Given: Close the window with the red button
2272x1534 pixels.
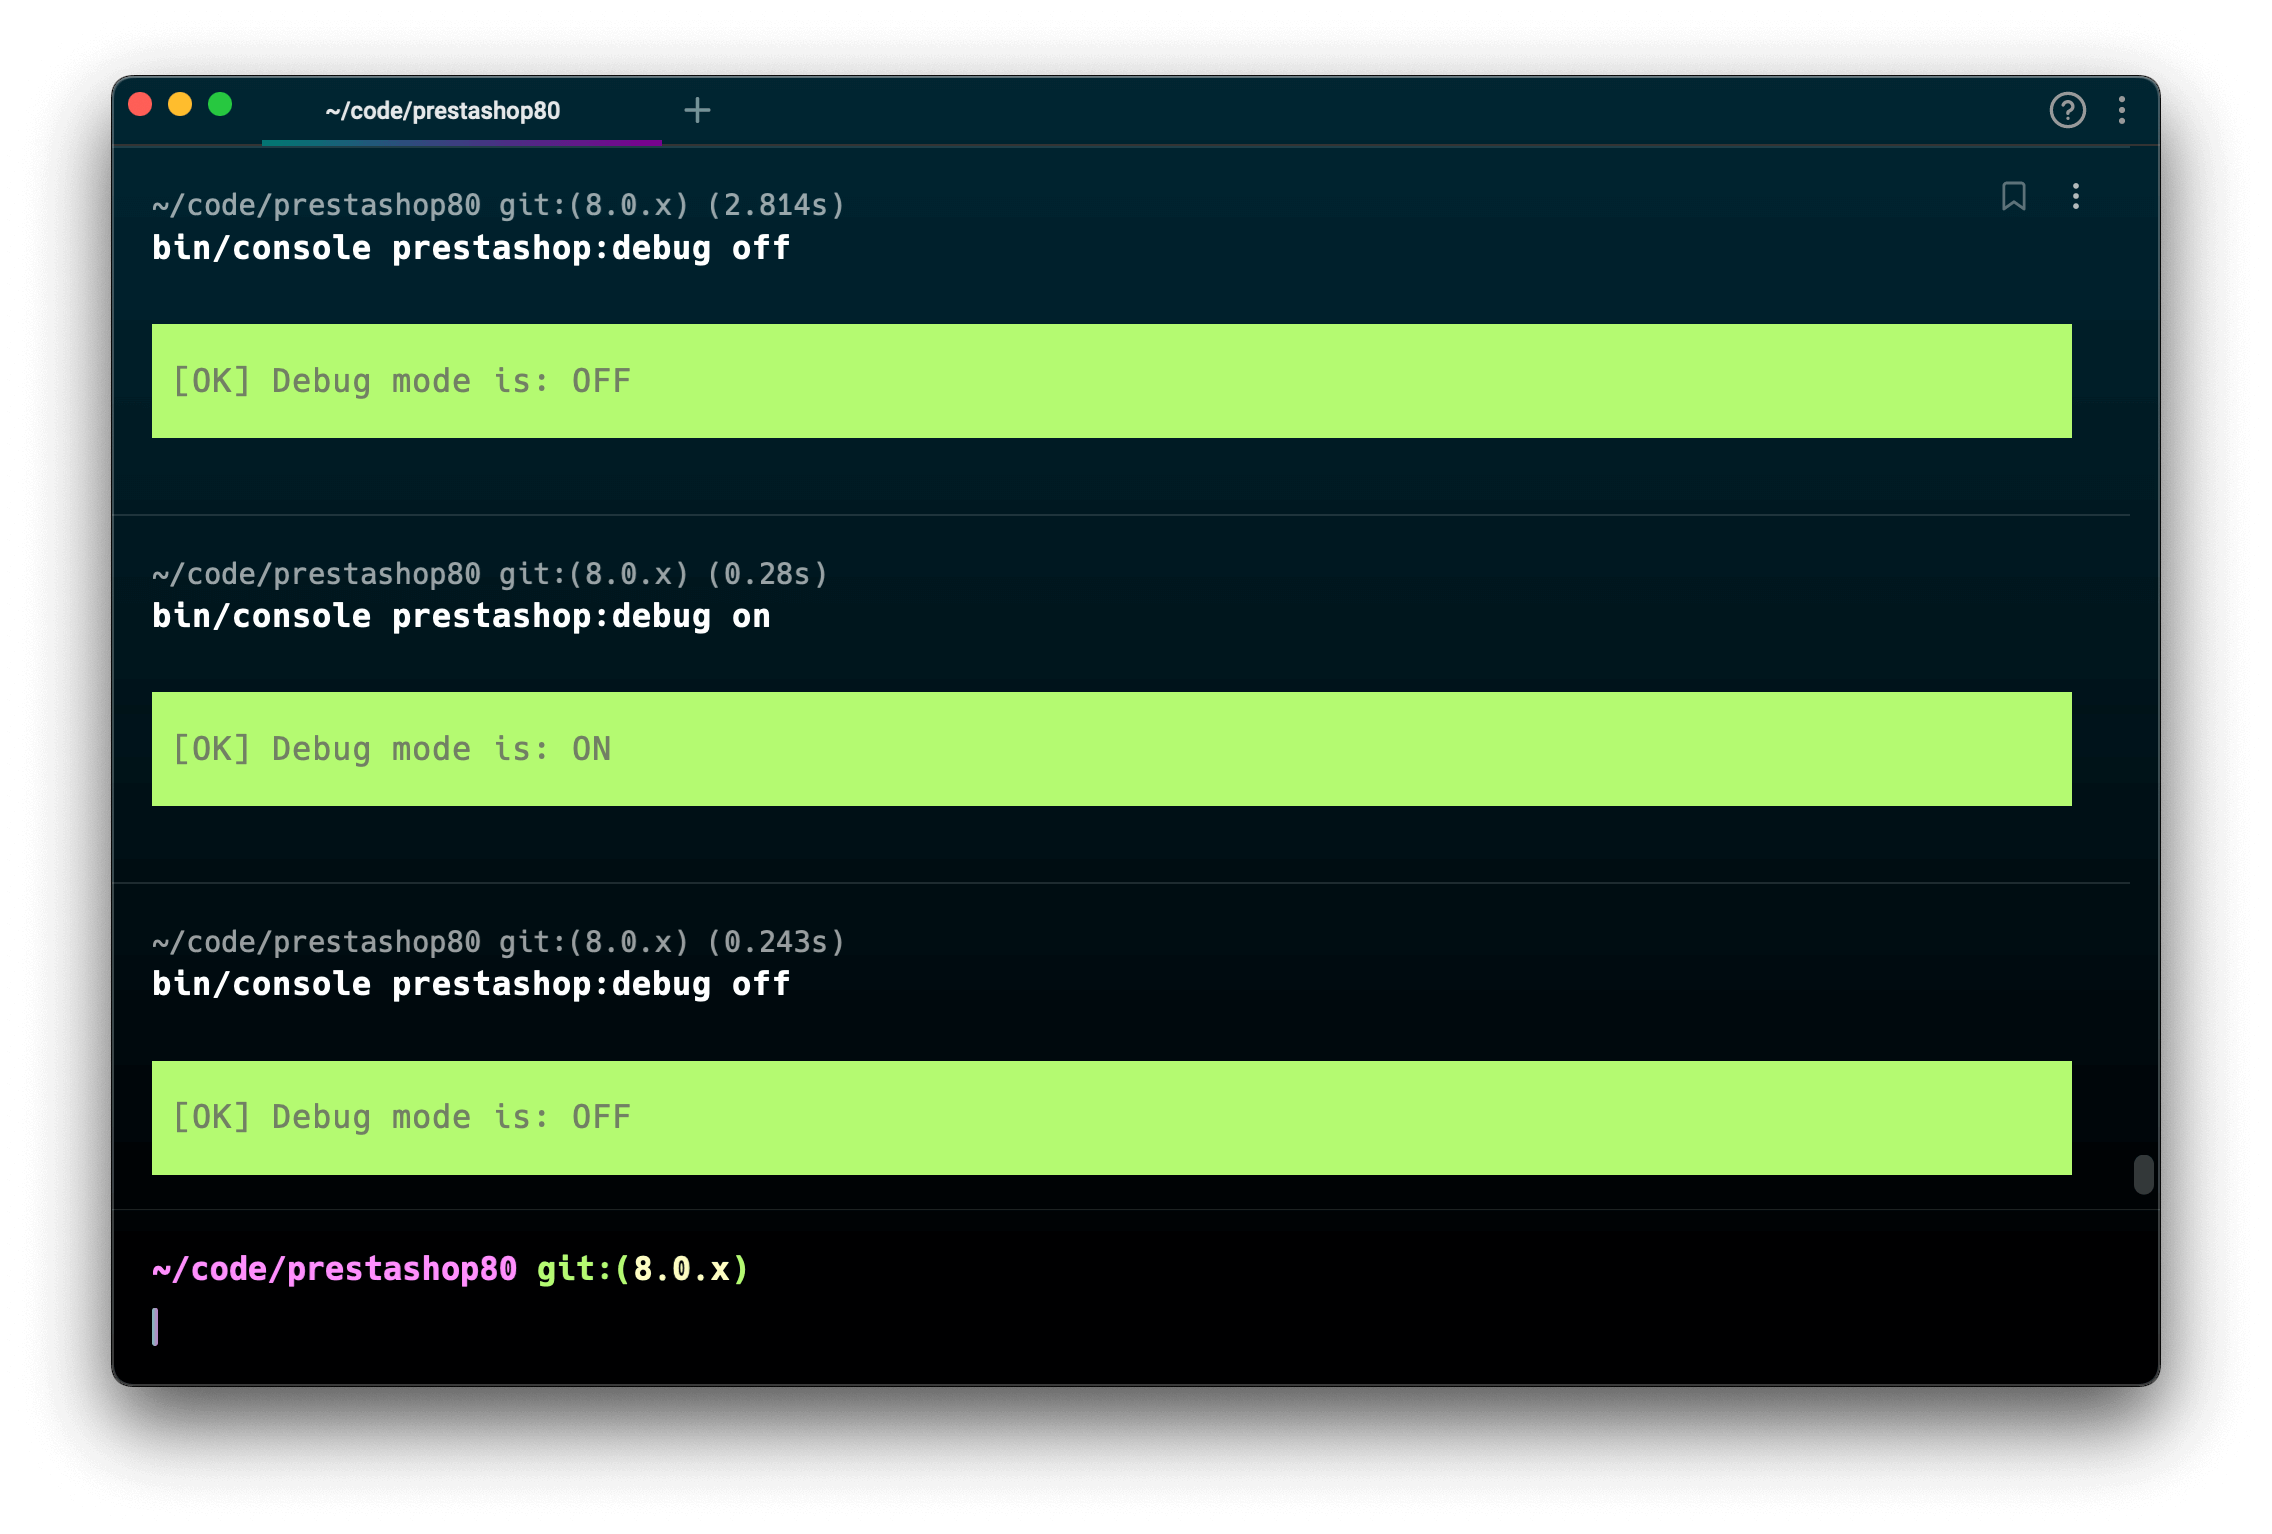Looking at the screenshot, I should click(140, 104).
